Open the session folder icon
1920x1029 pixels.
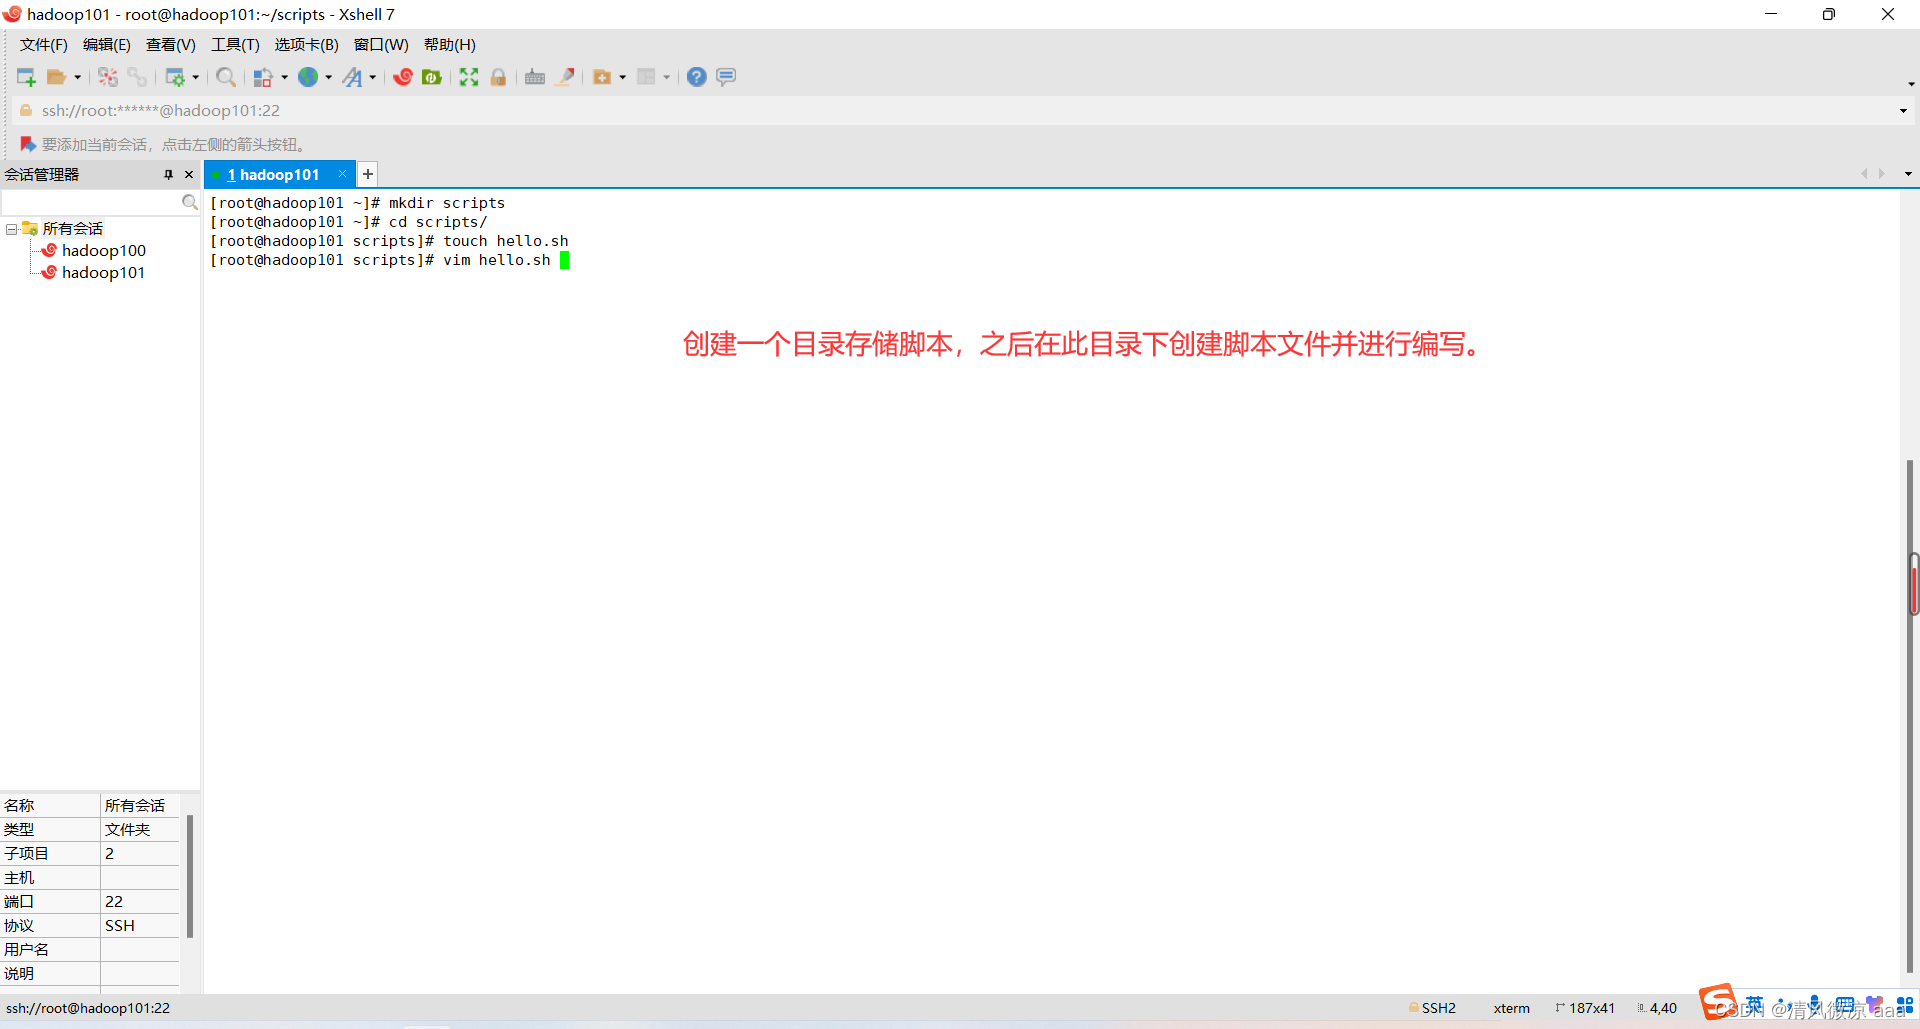57,77
